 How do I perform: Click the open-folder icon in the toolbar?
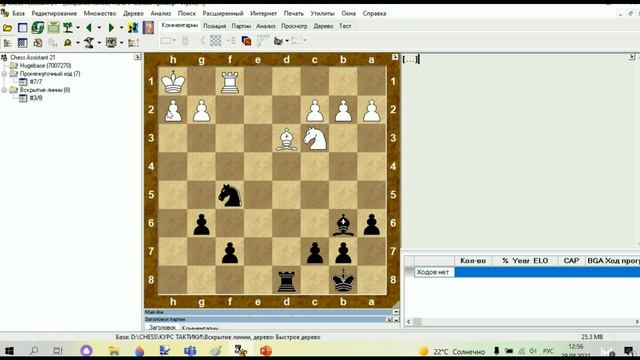7,28
